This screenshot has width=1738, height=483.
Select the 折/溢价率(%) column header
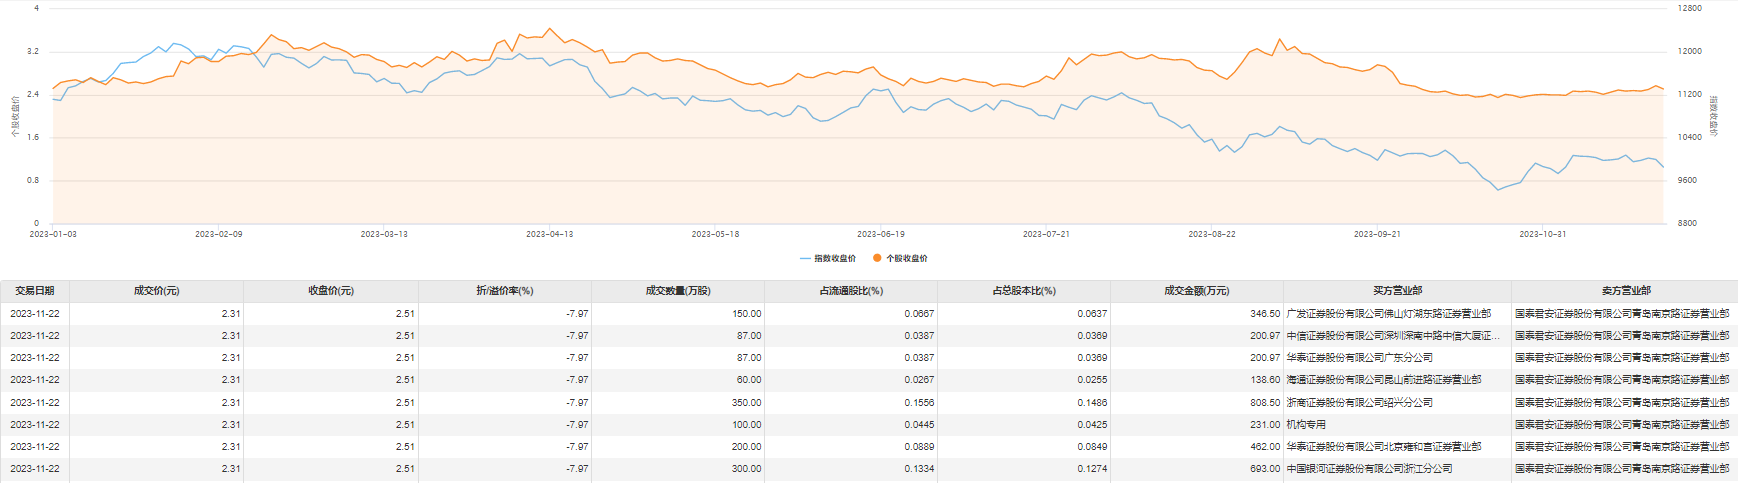click(505, 291)
